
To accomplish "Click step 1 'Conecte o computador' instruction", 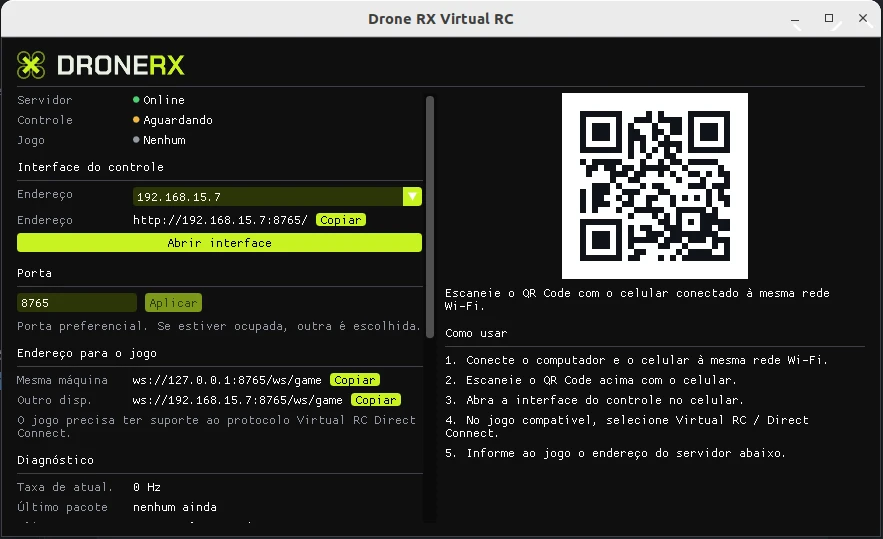I will tap(636, 360).
